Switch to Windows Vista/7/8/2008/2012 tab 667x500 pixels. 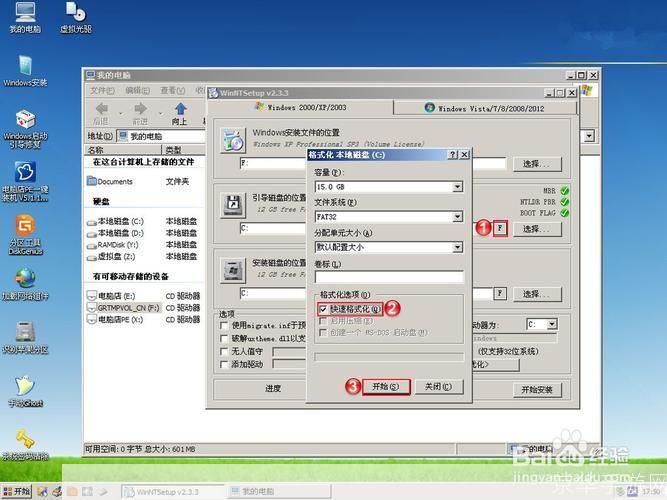(485, 108)
